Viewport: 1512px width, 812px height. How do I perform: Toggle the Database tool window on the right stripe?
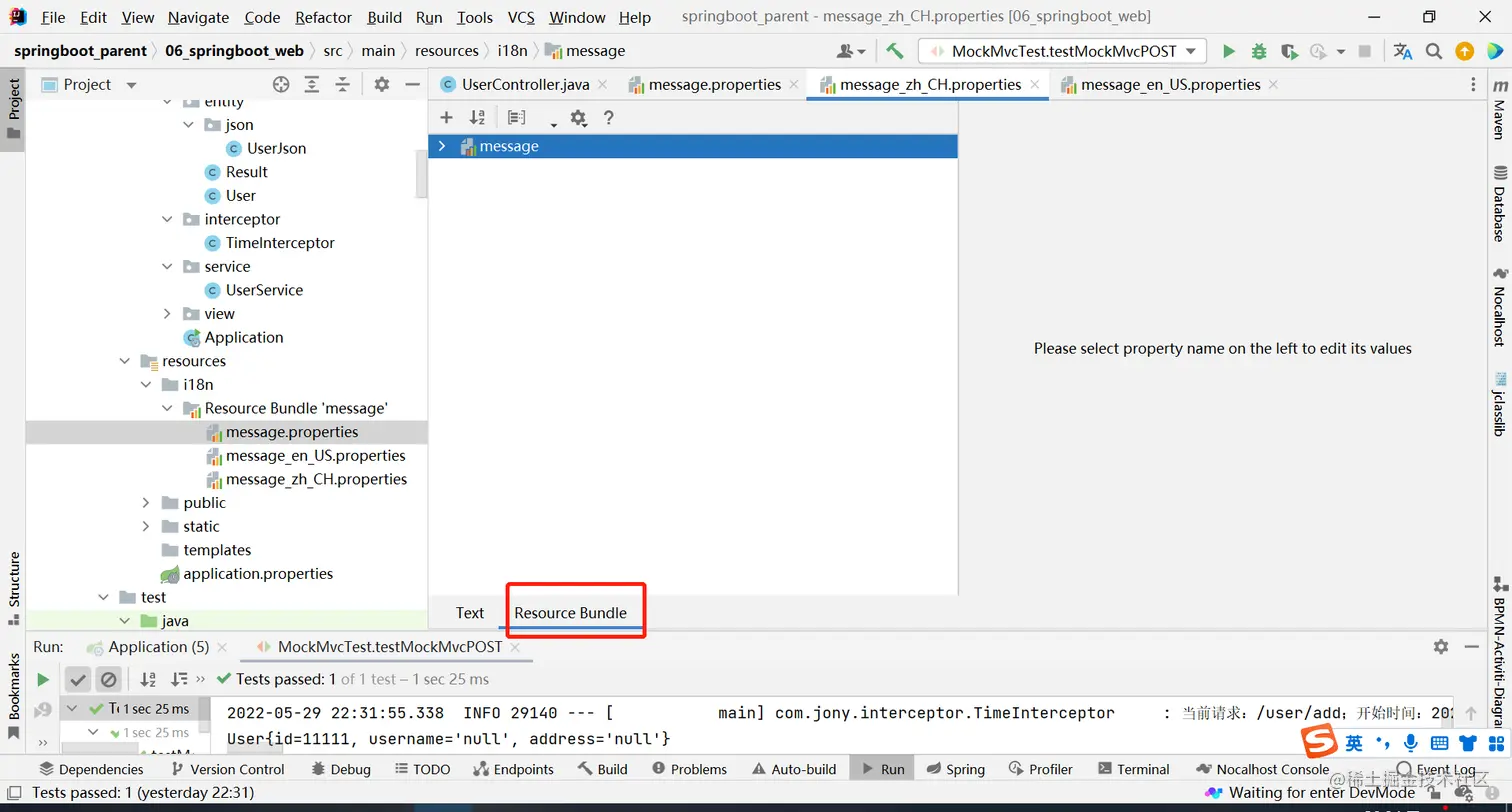tap(1499, 204)
